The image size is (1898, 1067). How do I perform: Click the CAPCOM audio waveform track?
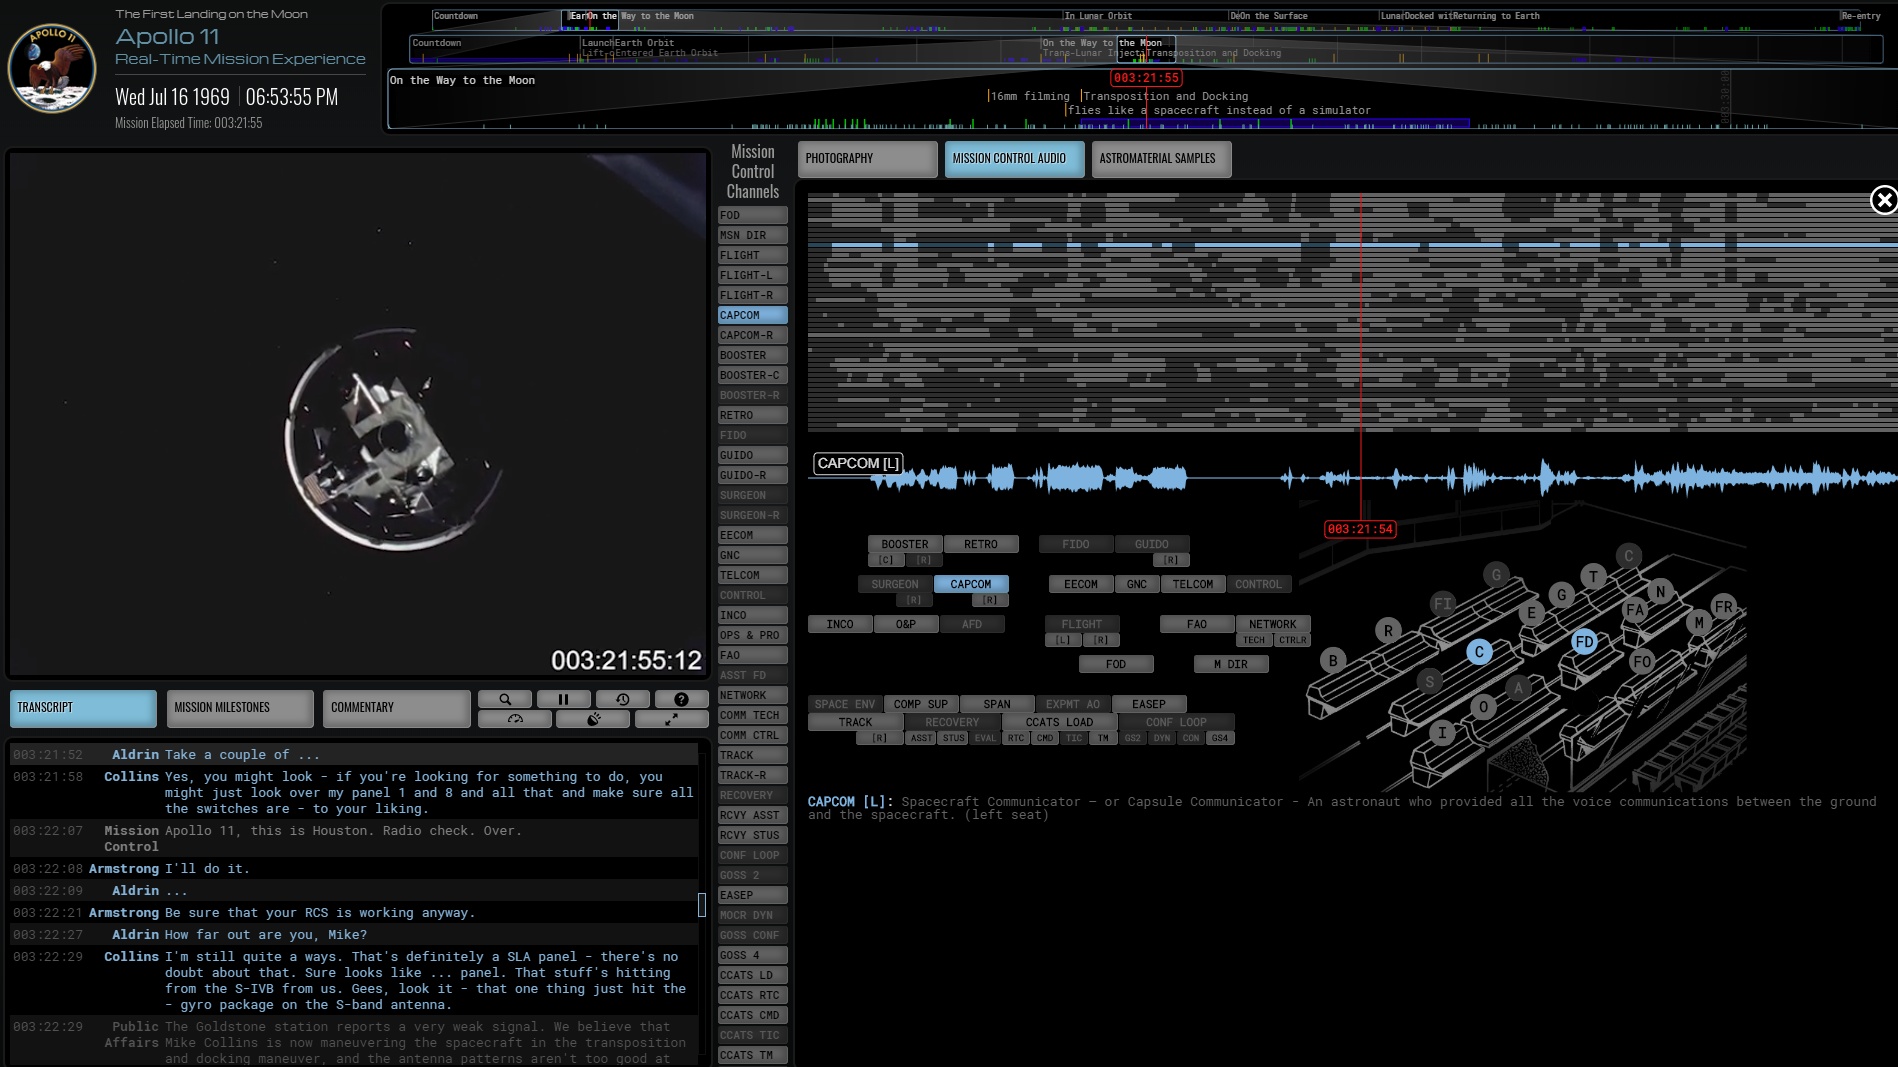click(1350, 478)
